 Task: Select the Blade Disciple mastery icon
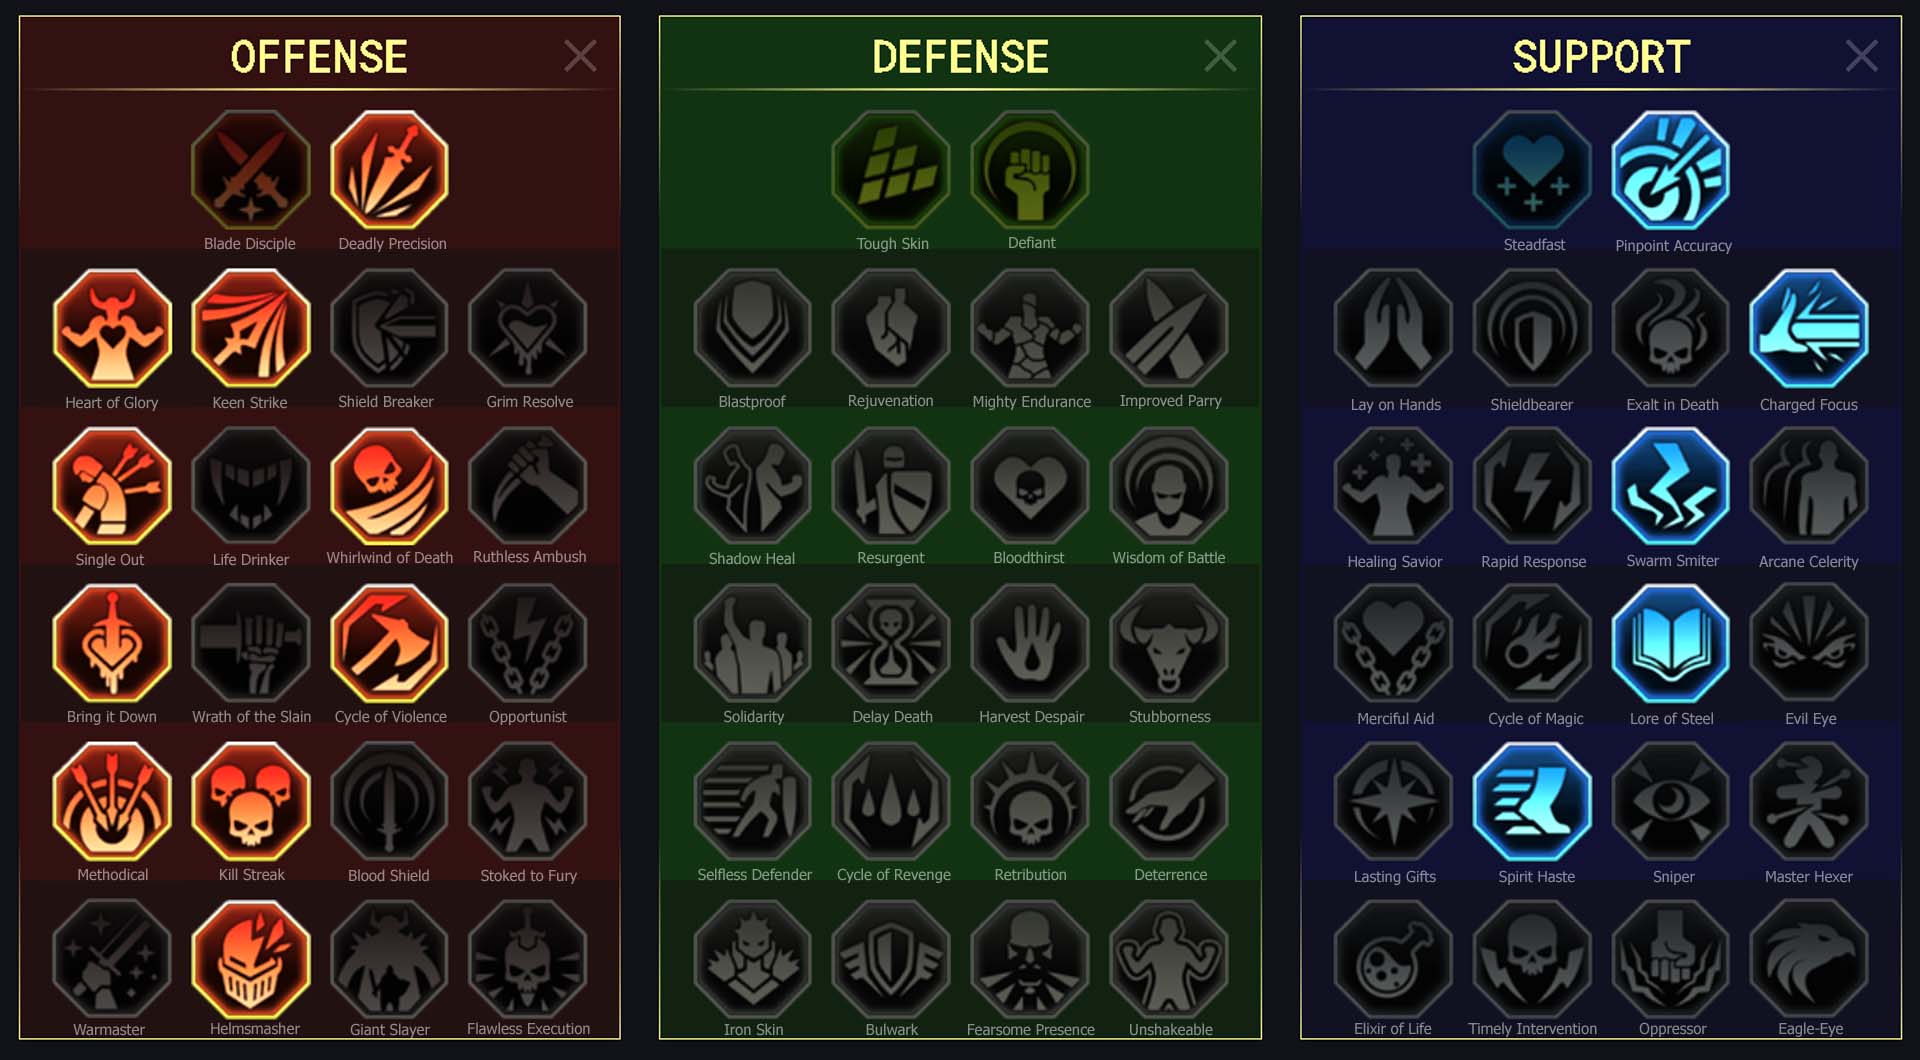[x=250, y=170]
